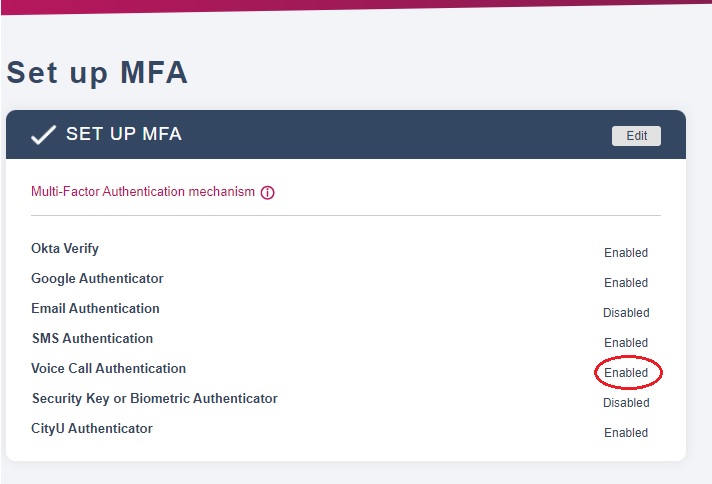Select the Voice Call Authentication label
This screenshot has height=484, width=712.
click(x=108, y=368)
